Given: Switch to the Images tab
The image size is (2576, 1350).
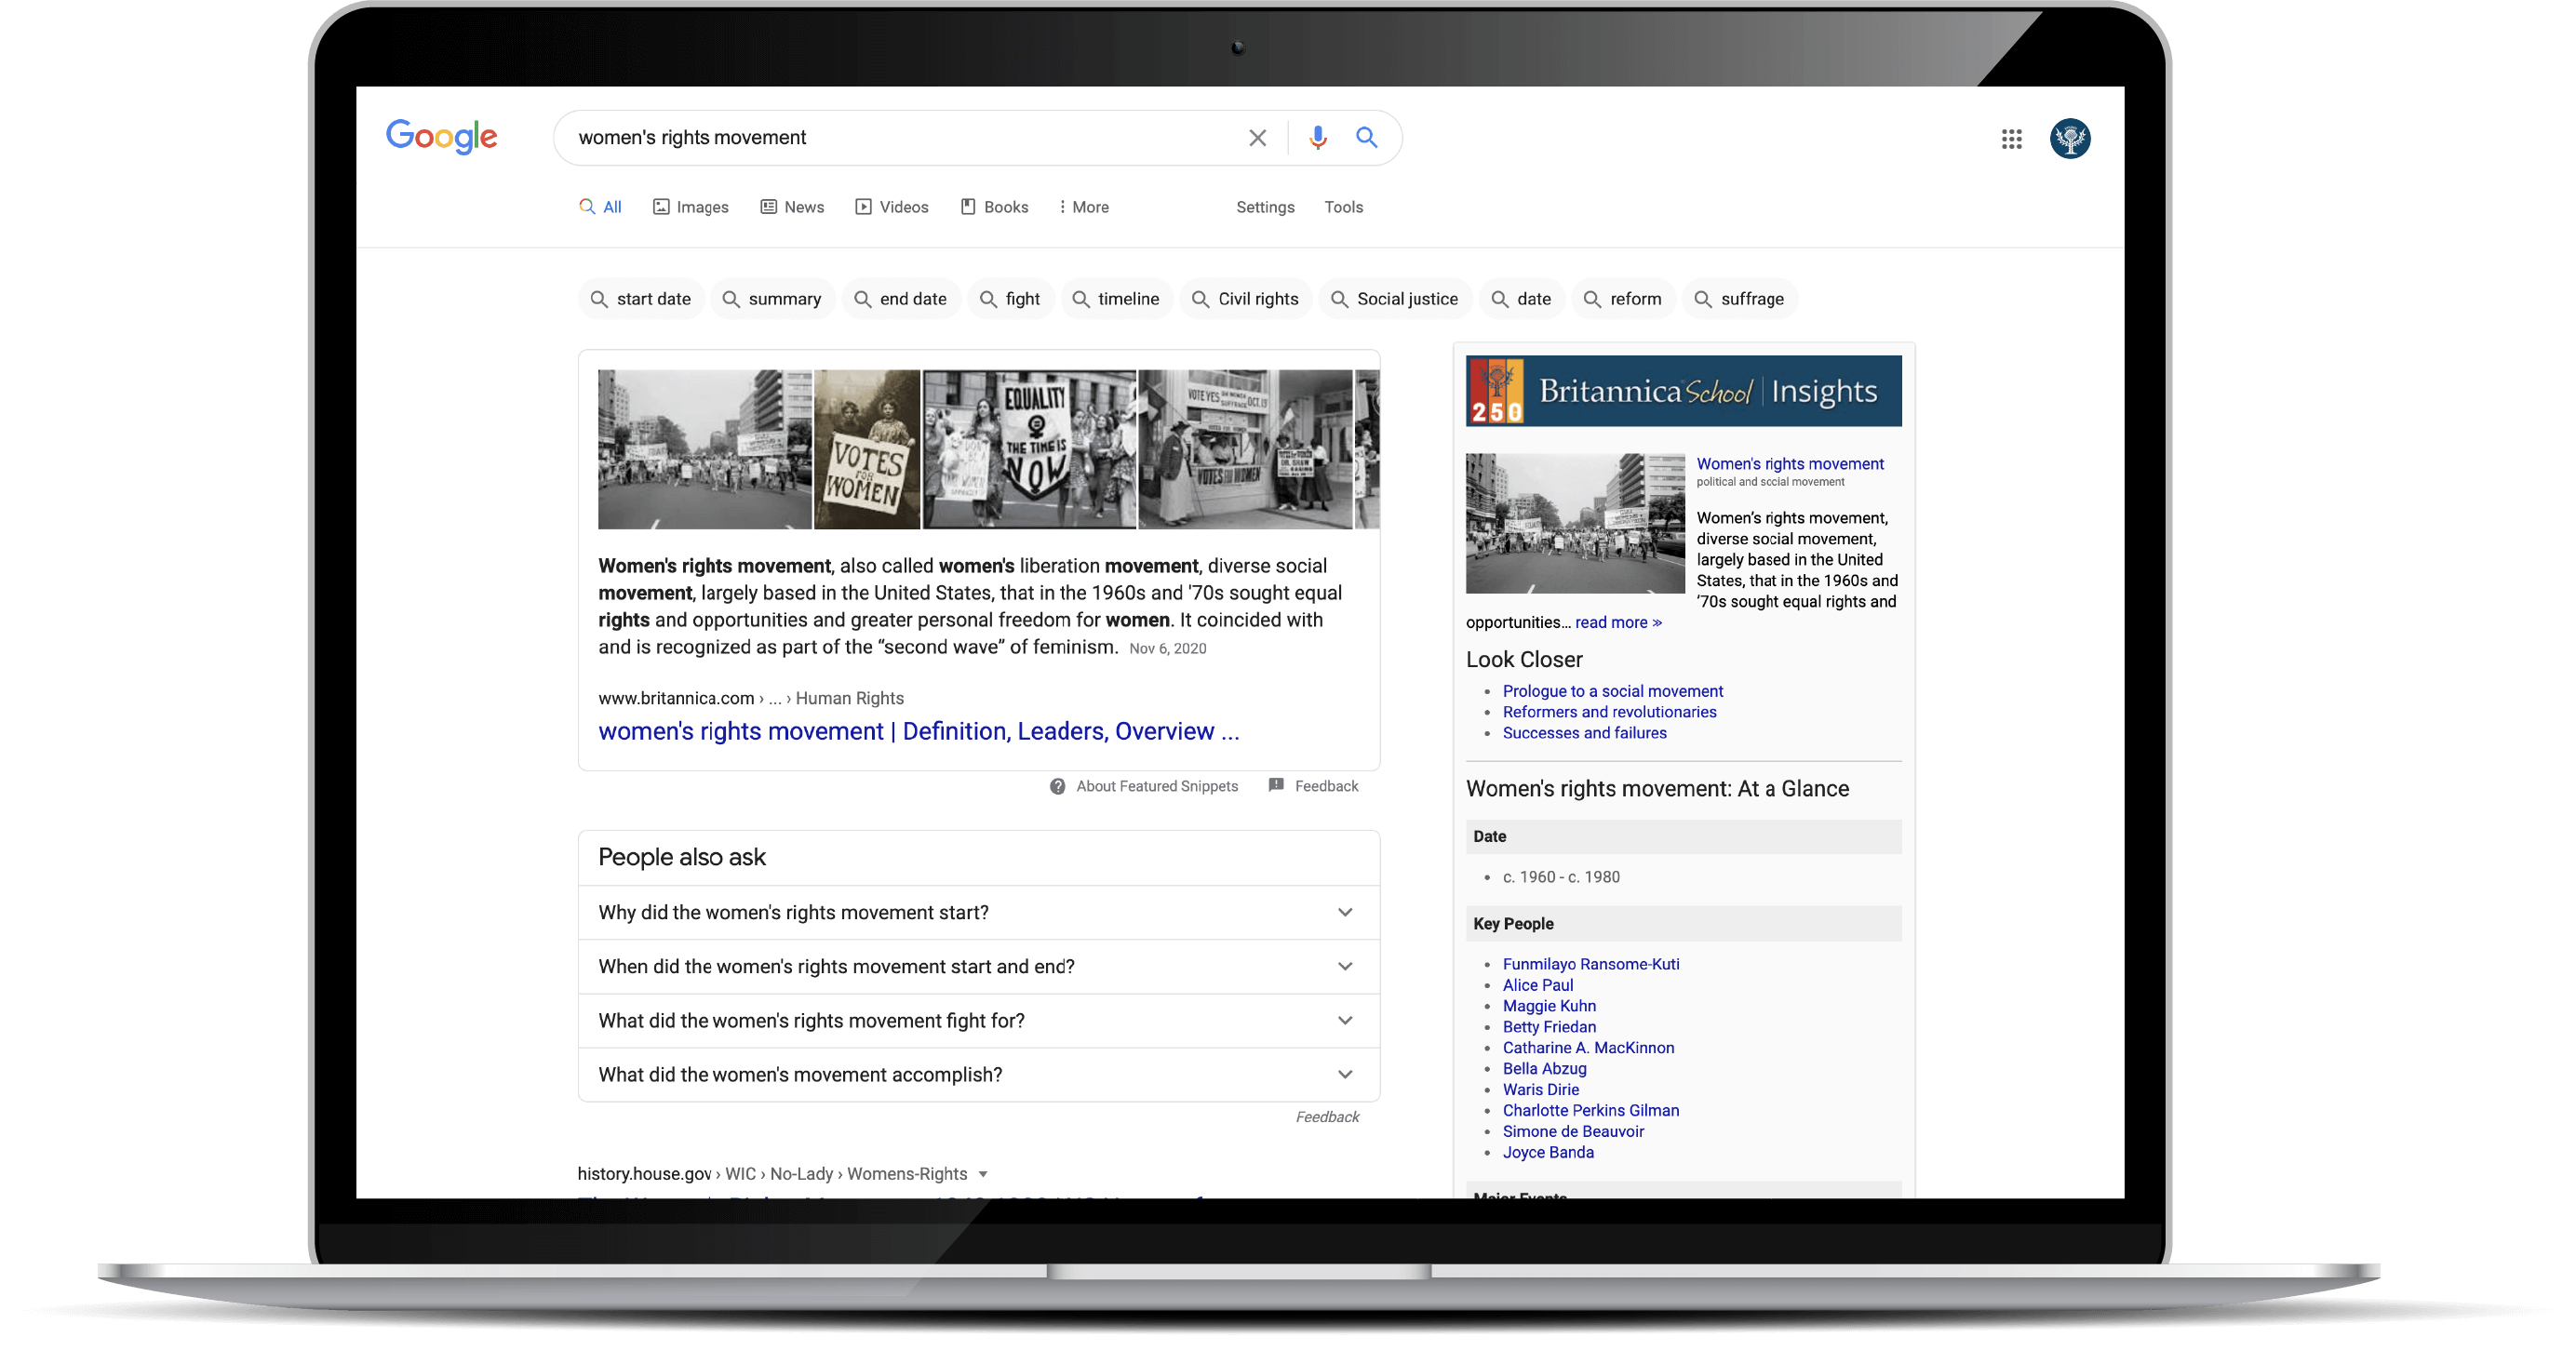Looking at the screenshot, I should [x=691, y=207].
